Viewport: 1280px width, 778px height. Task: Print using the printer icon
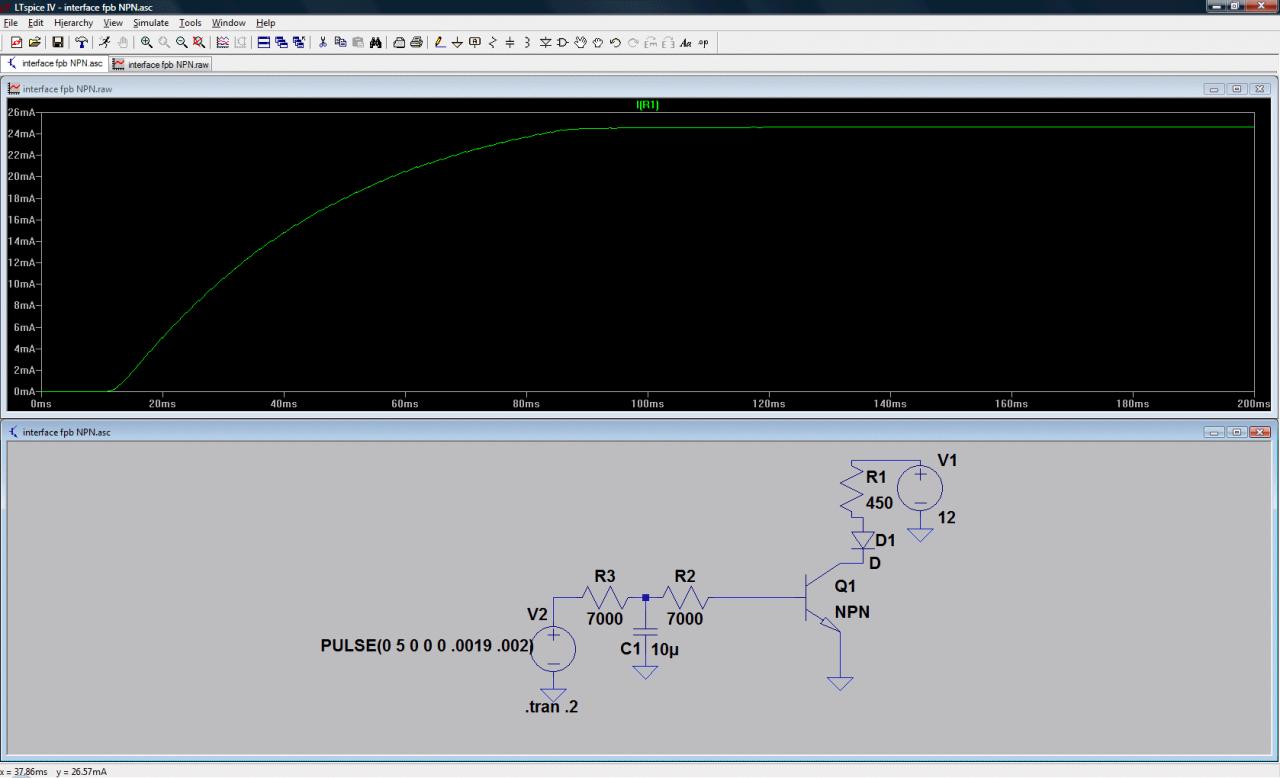tap(416, 42)
